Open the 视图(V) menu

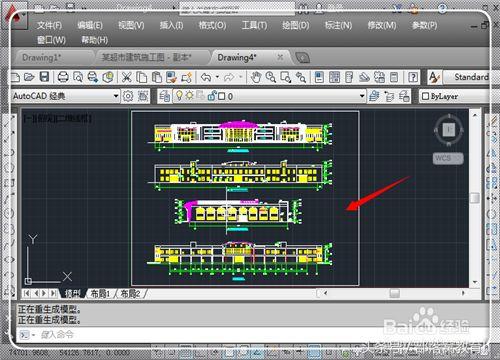[x=131, y=25]
